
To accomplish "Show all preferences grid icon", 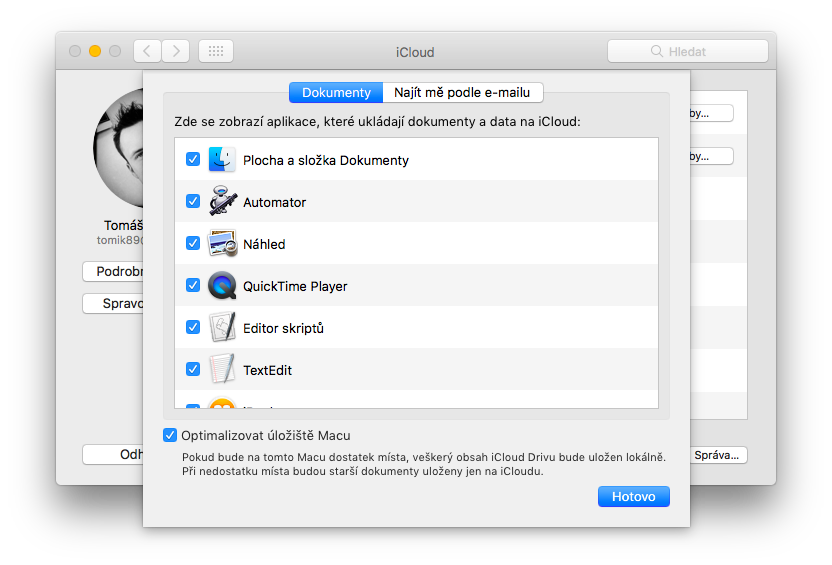I will point(216,51).
